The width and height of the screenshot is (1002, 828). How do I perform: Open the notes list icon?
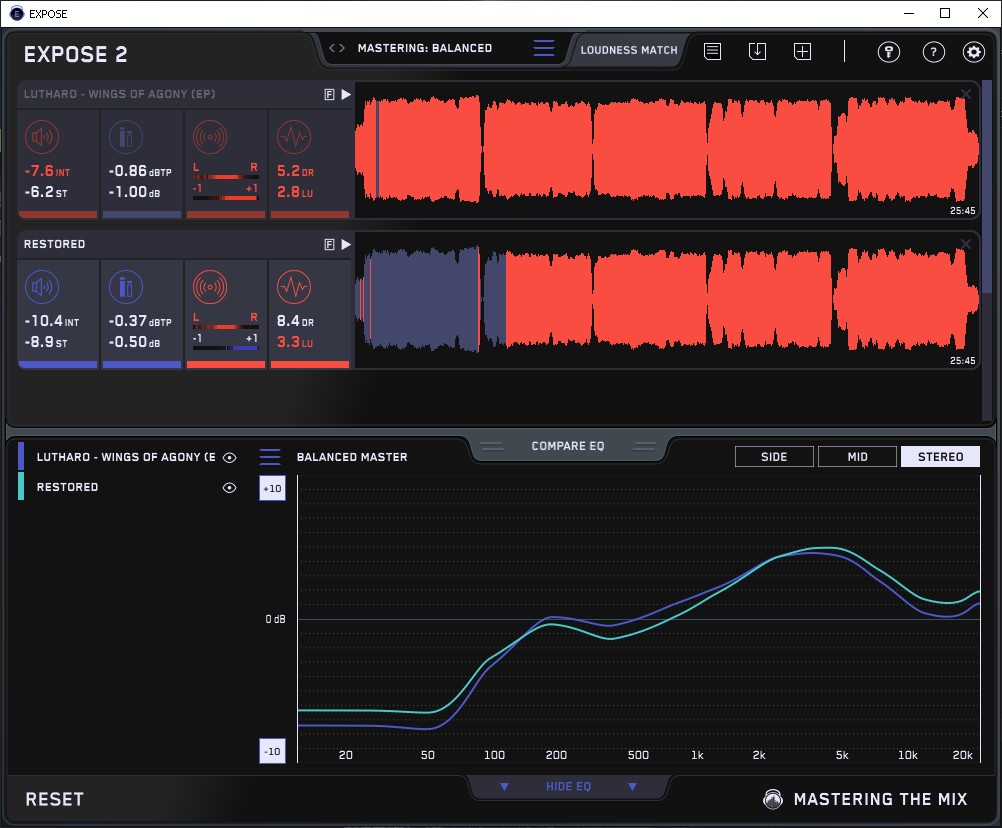pyautogui.click(x=712, y=51)
